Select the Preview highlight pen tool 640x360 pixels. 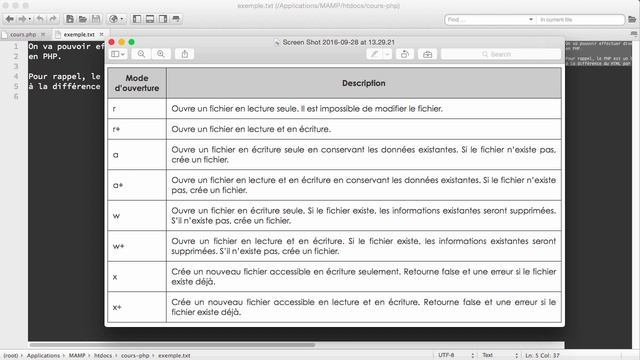click(x=374, y=54)
